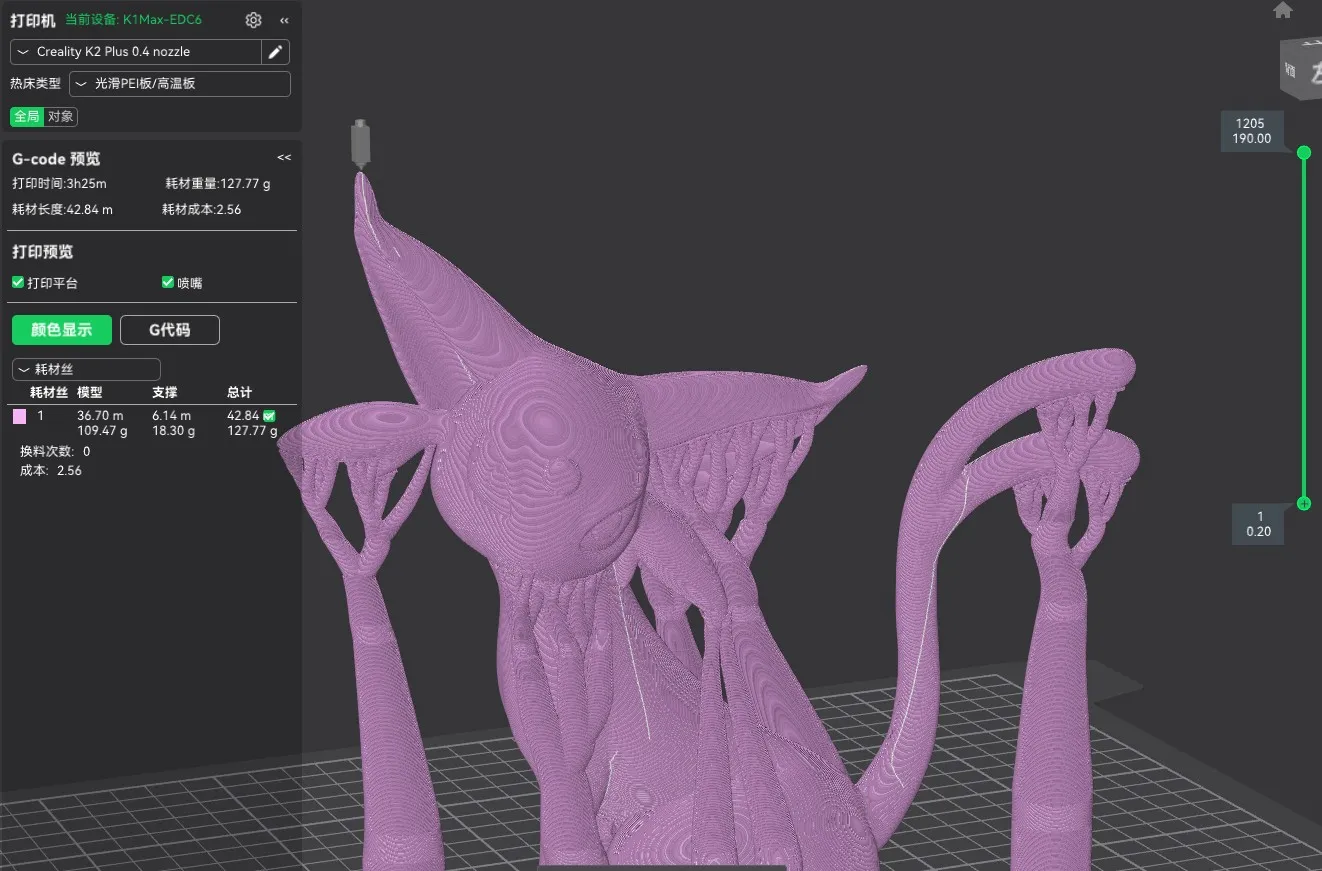Open printer settings gear icon
The image size is (1322, 871).
[254, 21]
